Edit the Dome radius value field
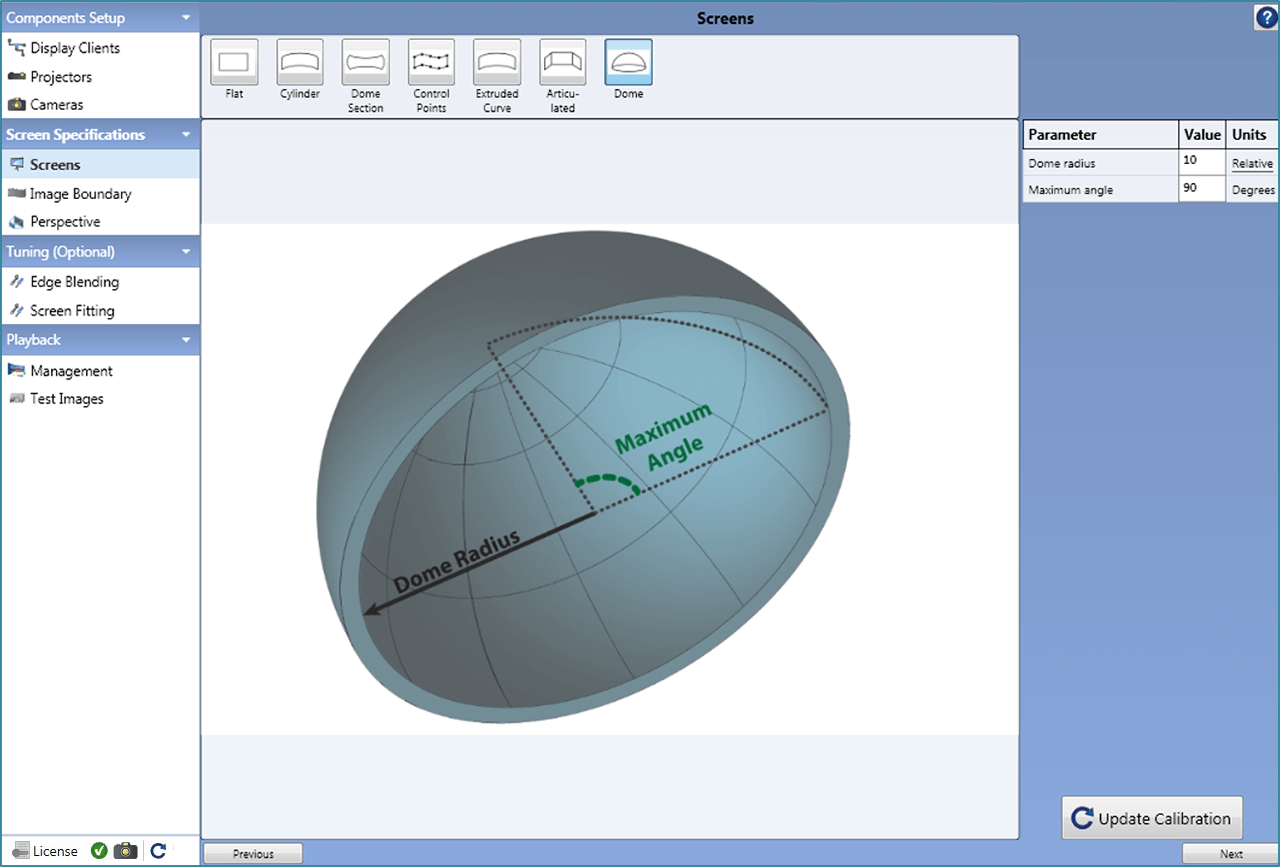The width and height of the screenshot is (1280, 867). pyautogui.click(x=1202, y=162)
